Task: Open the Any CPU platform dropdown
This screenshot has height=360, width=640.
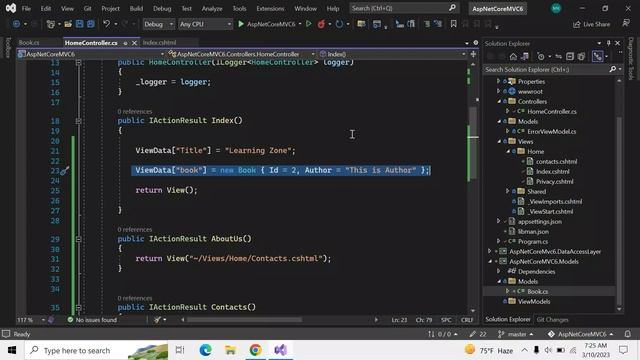Action: 205,24
